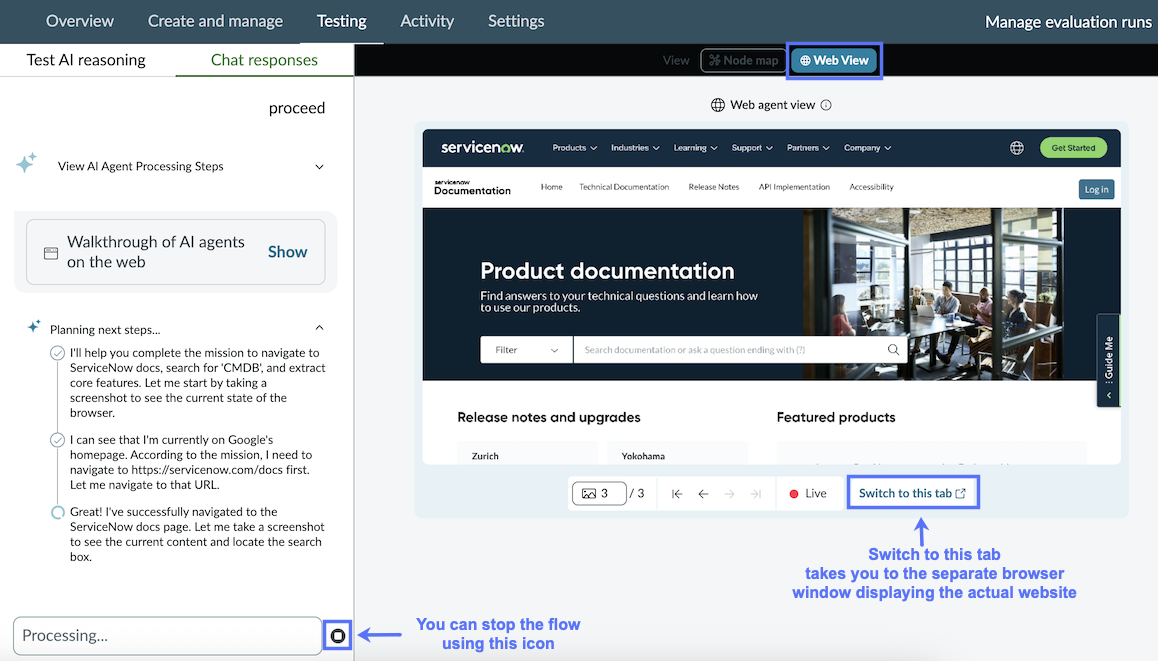Open the Activity tab
This screenshot has height=661, width=1158.
click(427, 21)
